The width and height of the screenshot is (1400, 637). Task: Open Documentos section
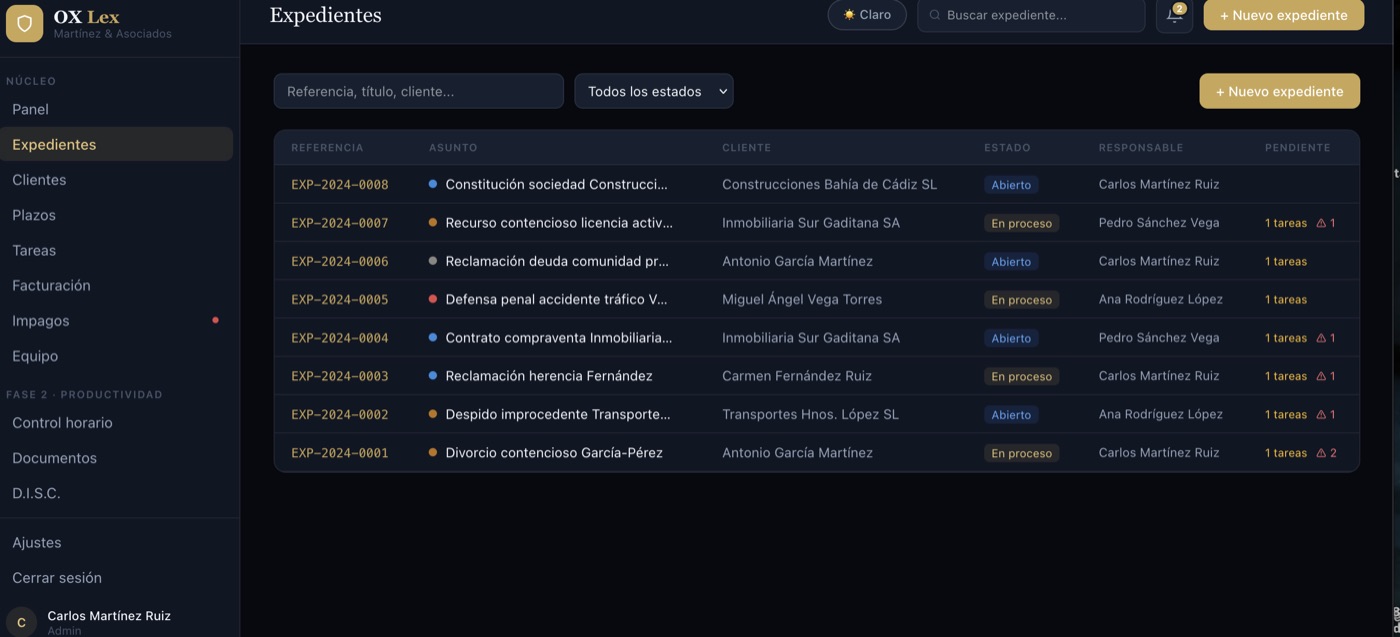(54, 458)
